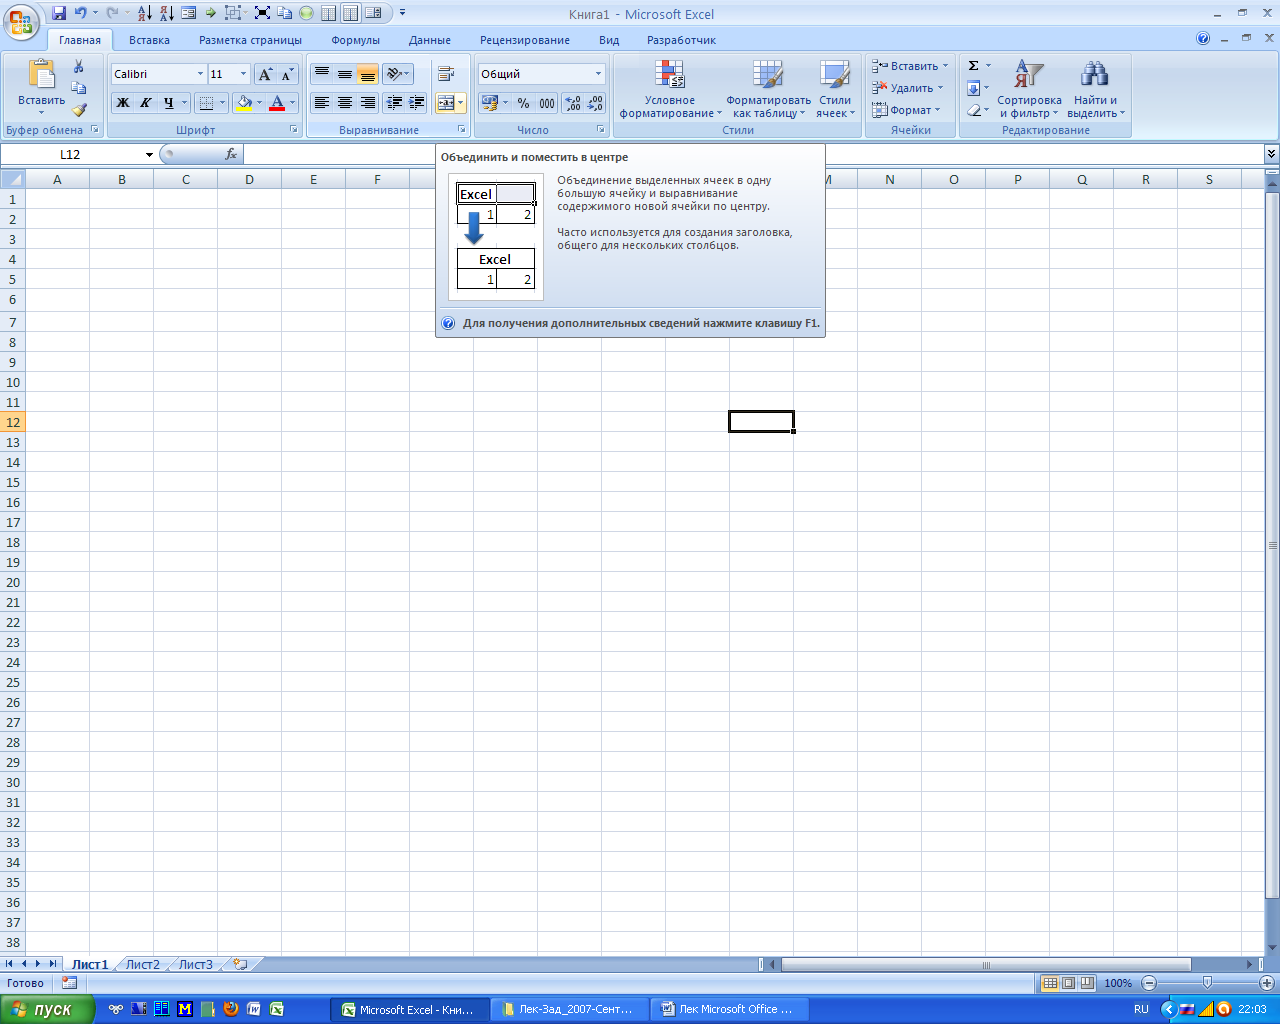Image resolution: width=1280 pixels, height=1024 pixels.
Task: Adjust the zoom slider handle
Action: 1207,983
